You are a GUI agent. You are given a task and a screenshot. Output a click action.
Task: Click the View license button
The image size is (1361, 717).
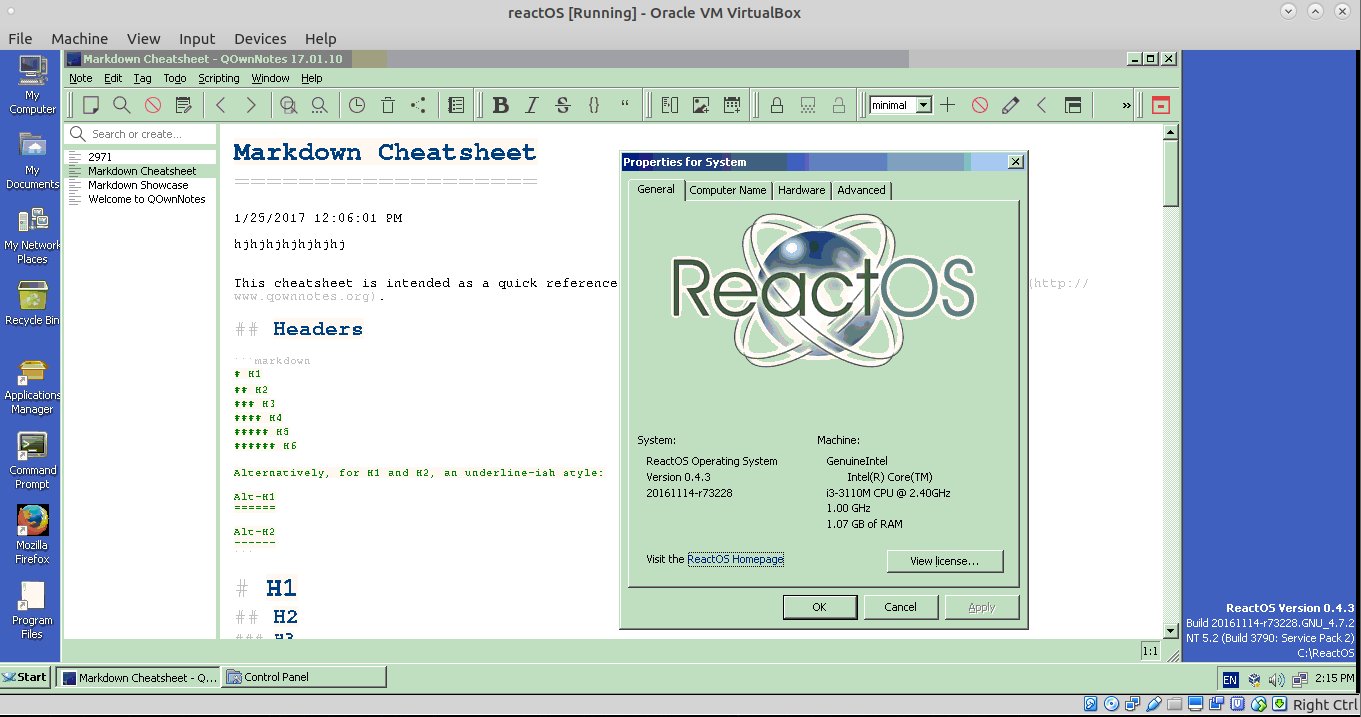click(x=945, y=561)
